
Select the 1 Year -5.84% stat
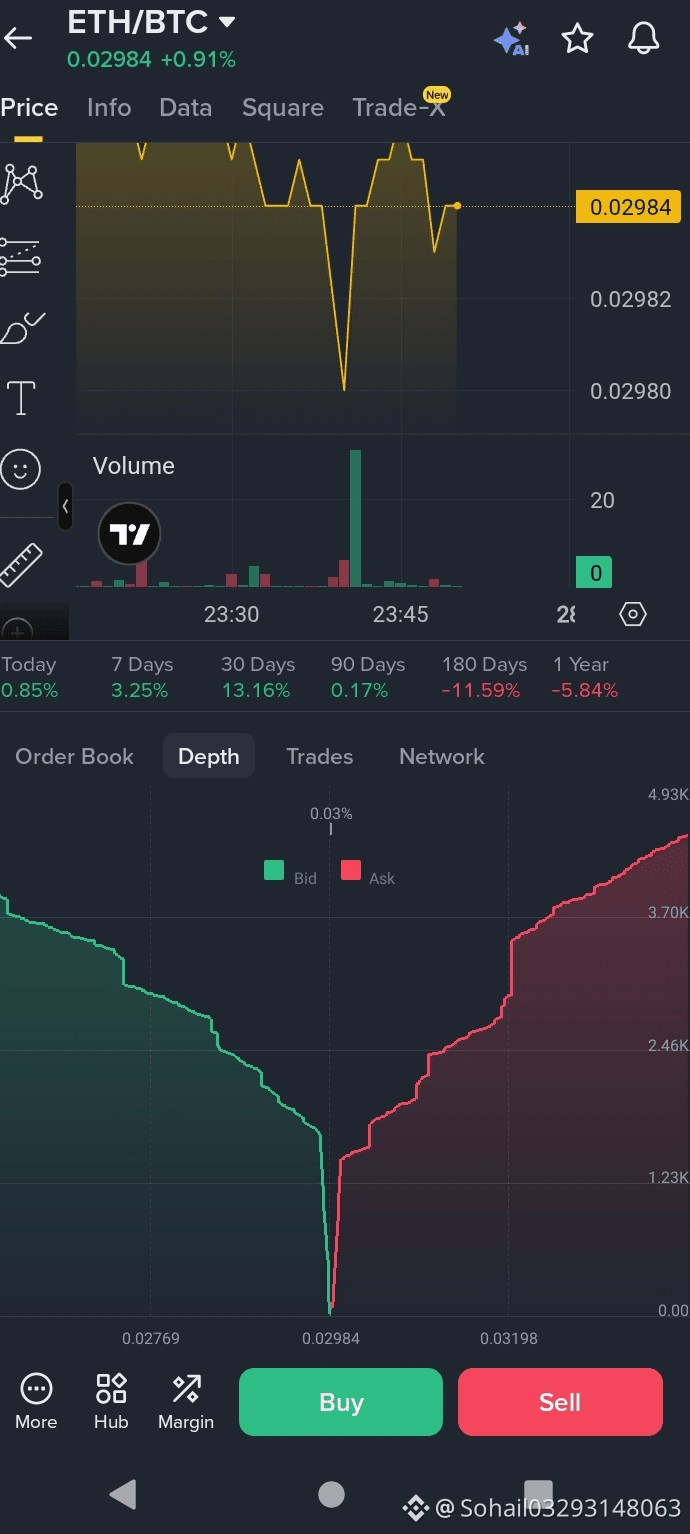click(585, 677)
